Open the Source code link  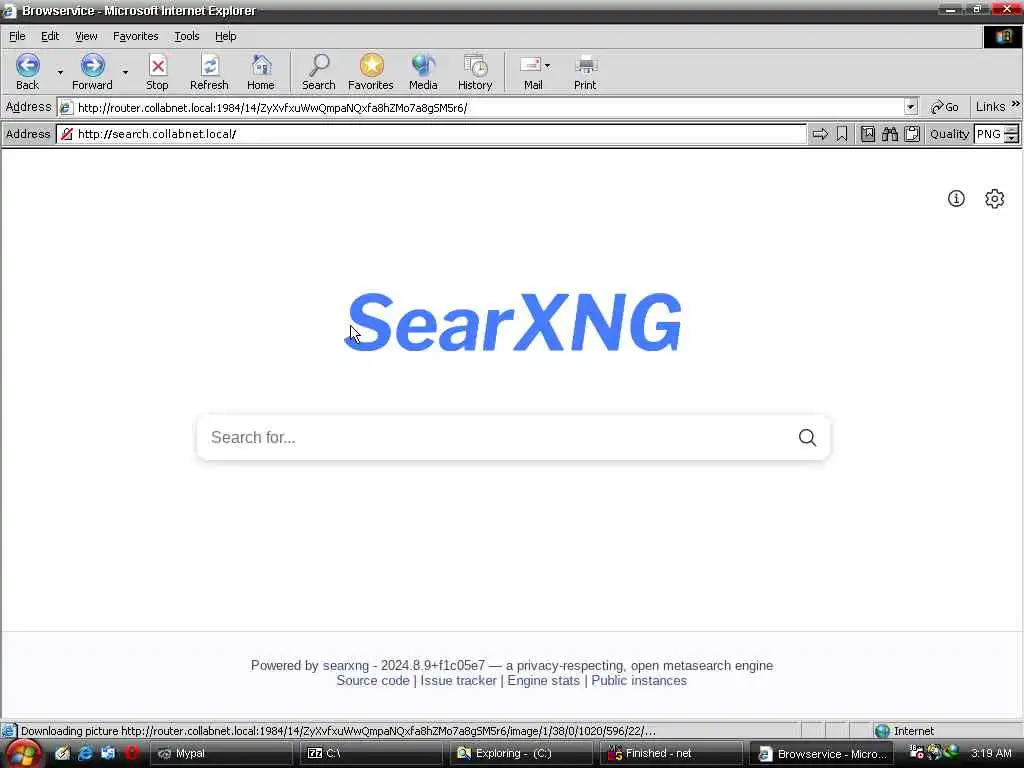pos(373,680)
